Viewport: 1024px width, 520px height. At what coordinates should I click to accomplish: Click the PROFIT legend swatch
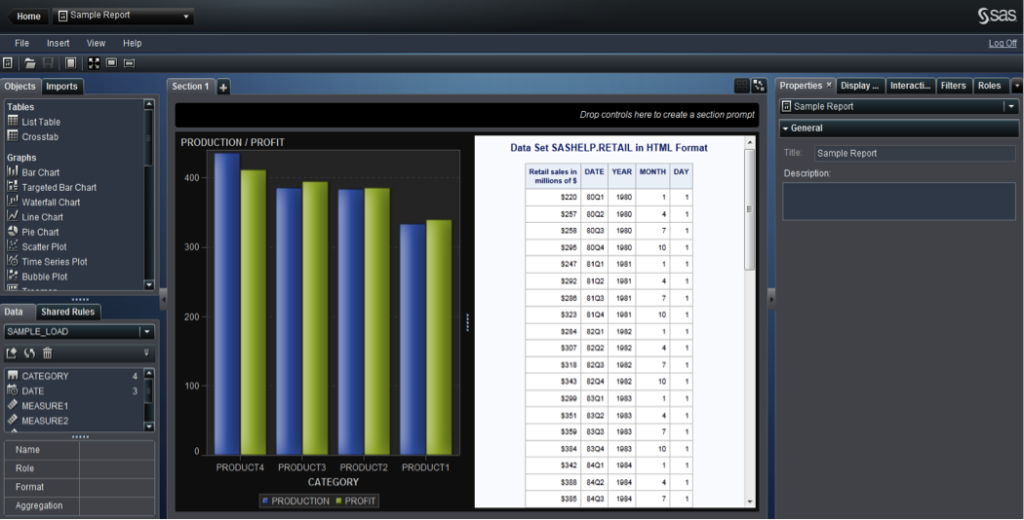coord(339,501)
